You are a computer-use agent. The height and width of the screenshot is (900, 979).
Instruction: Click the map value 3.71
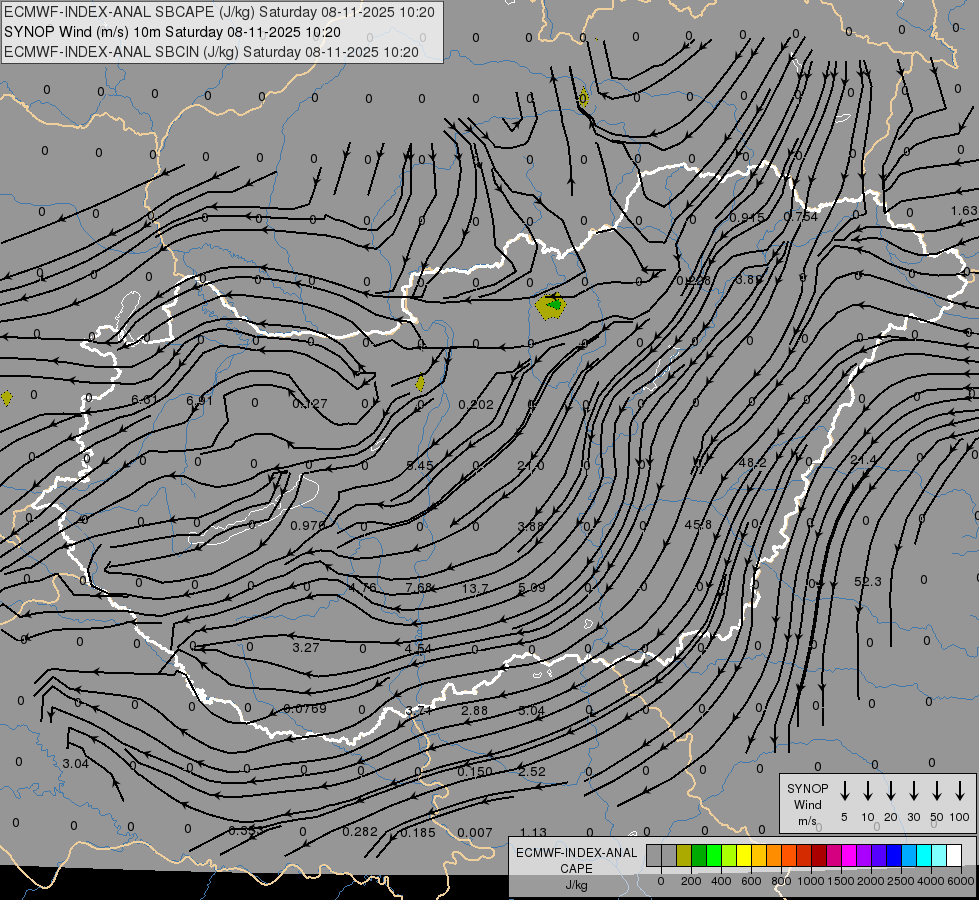click(x=418, y=711)
